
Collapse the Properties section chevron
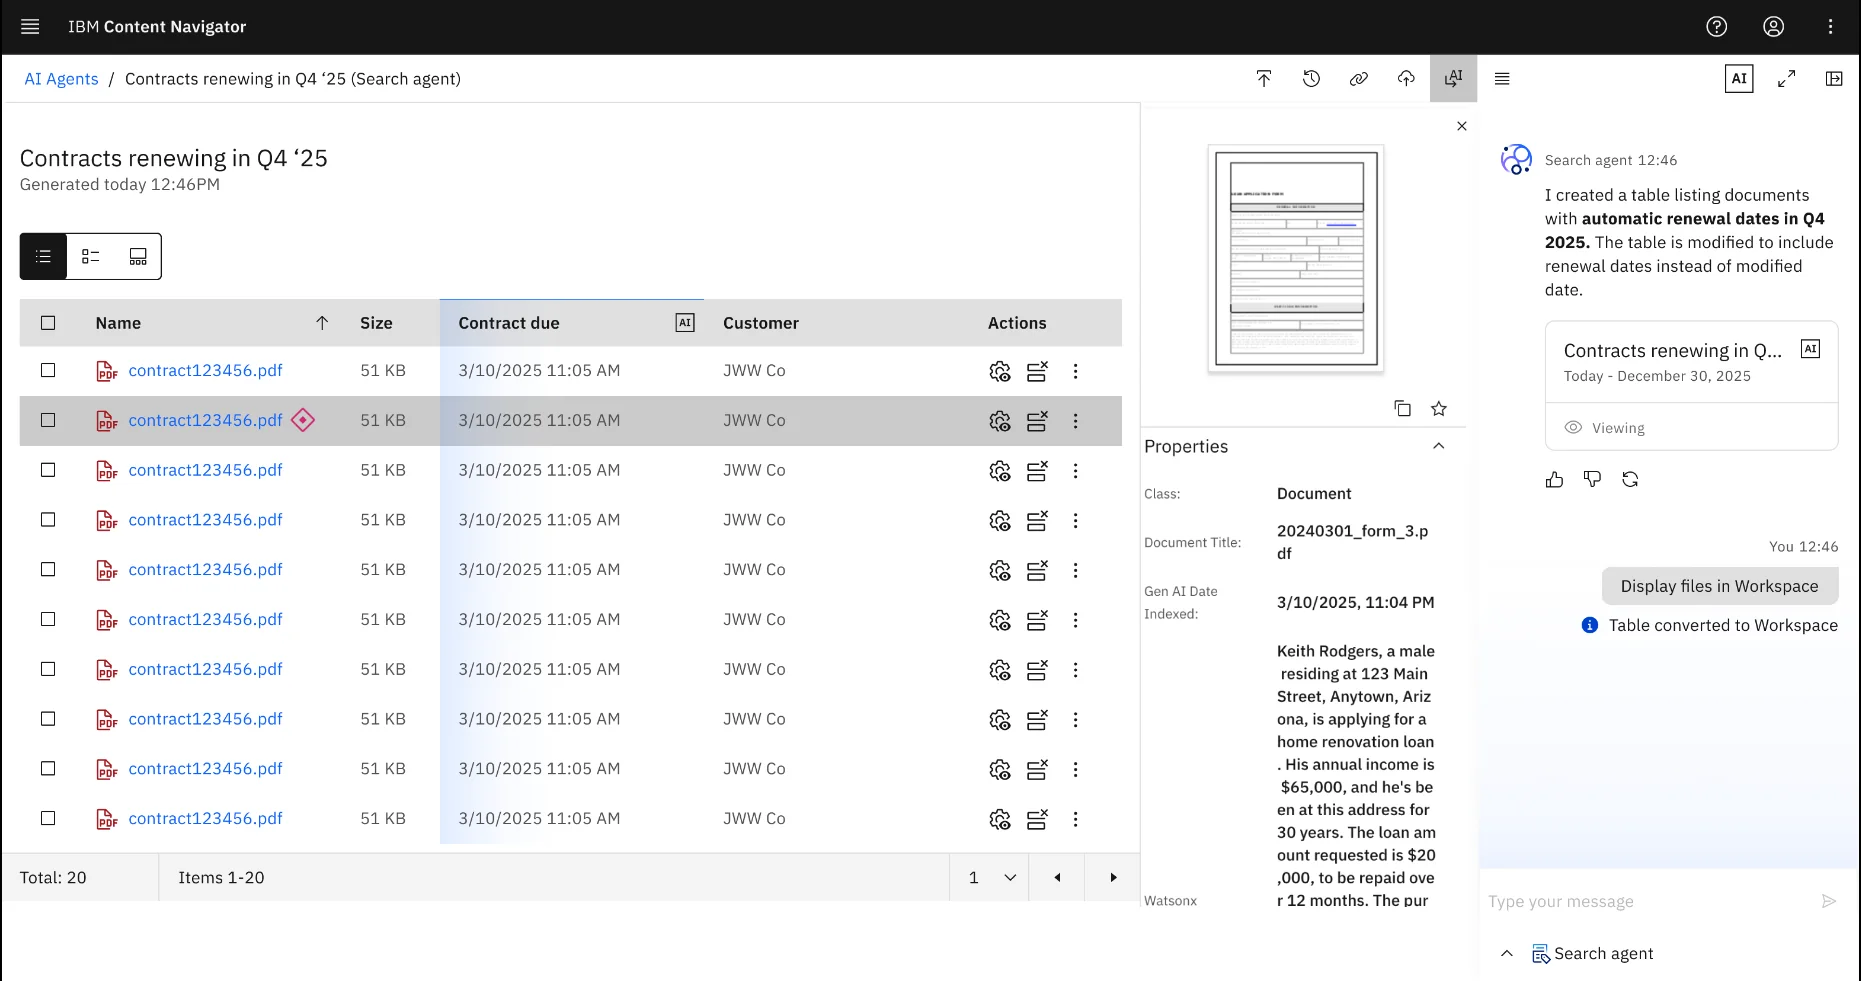click(x=1439, y=446)
